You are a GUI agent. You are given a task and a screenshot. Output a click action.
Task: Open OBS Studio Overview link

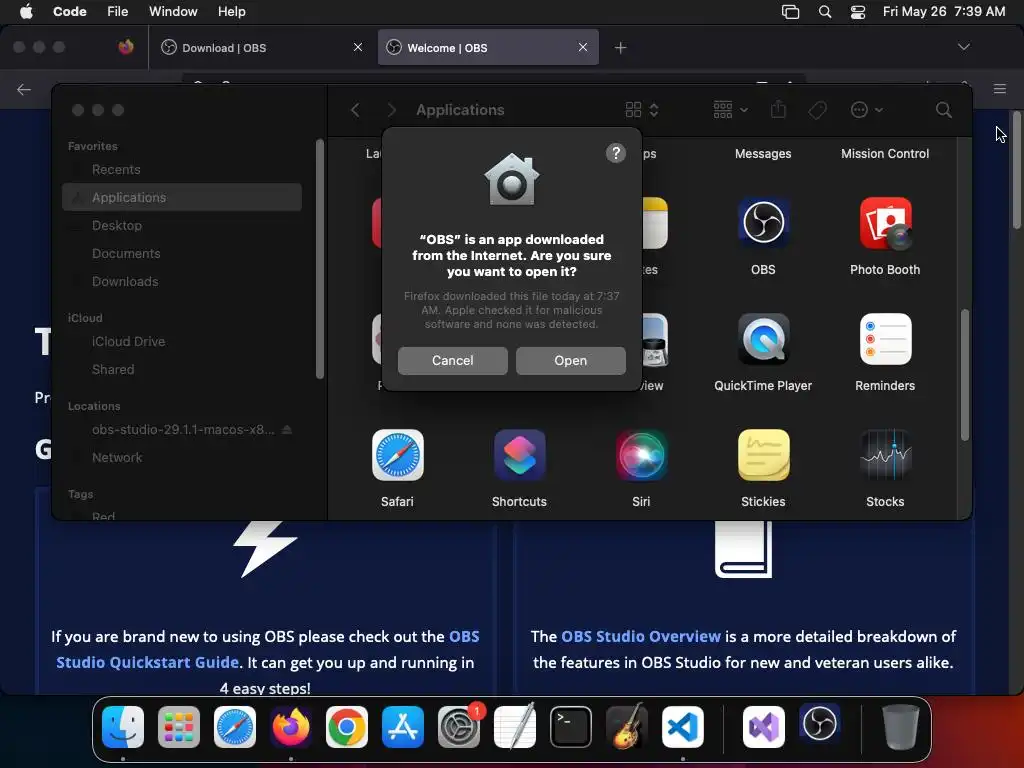(641, 636)
